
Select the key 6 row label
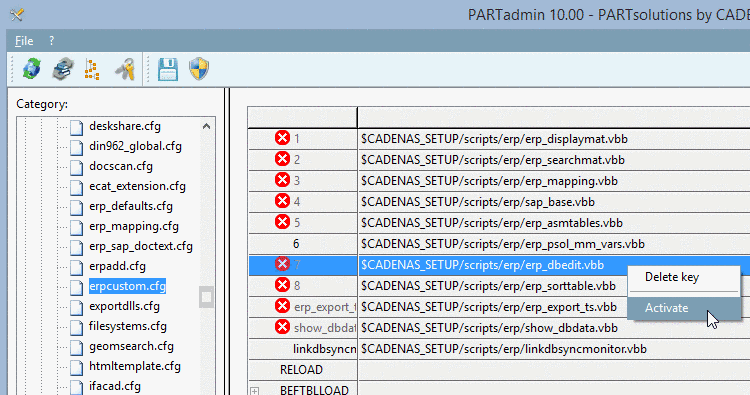point(296,244)
